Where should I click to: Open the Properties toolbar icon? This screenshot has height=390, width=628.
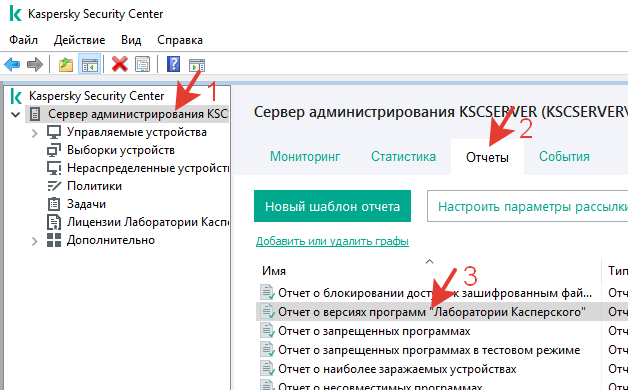pyautogui.click(x=143, y=64)
